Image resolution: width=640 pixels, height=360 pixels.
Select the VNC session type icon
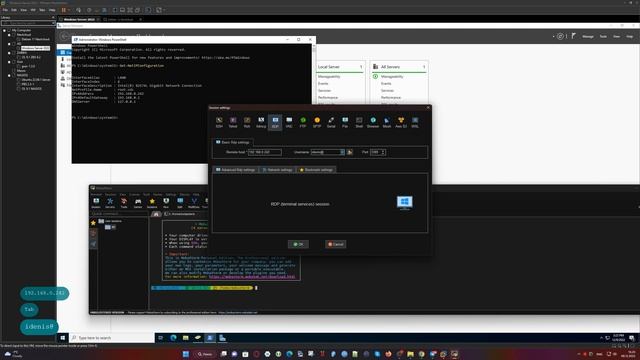point(289,122)
